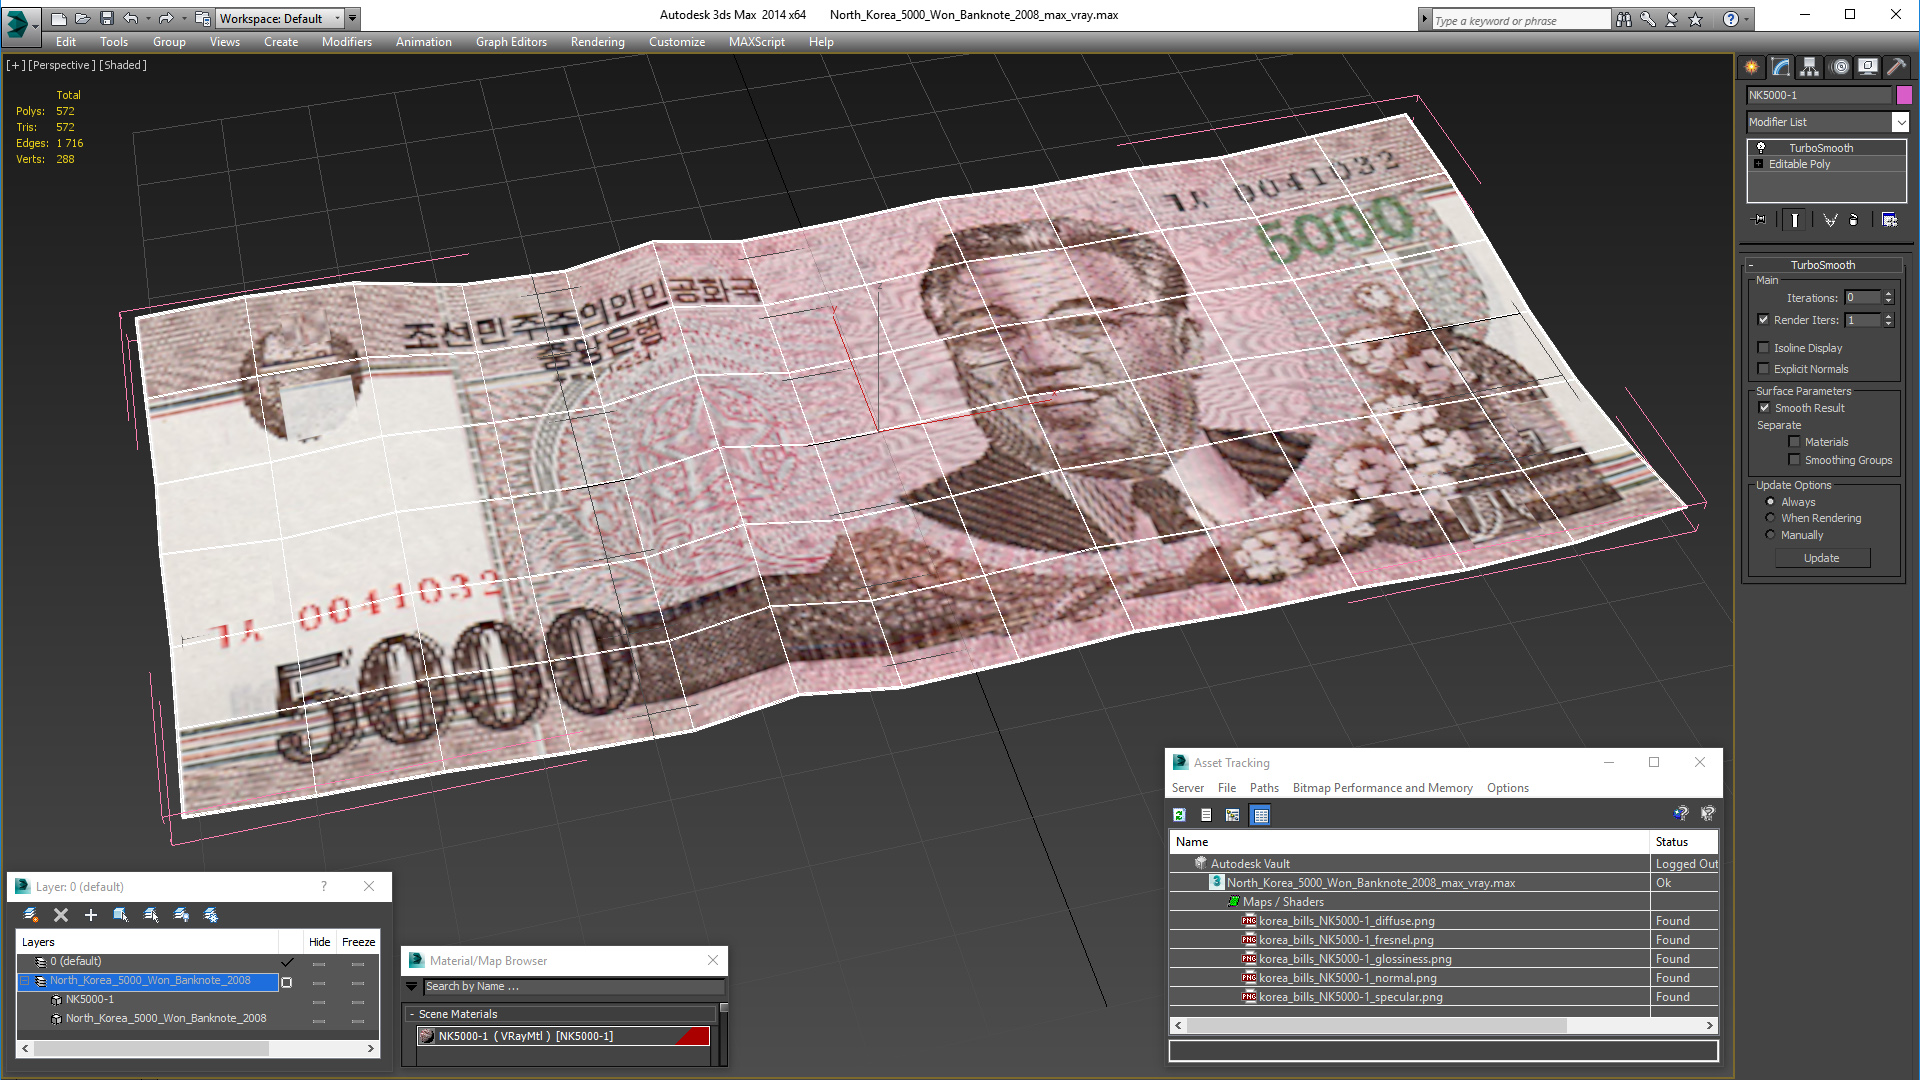Open the Modifiers menu

tap(347, 42)
